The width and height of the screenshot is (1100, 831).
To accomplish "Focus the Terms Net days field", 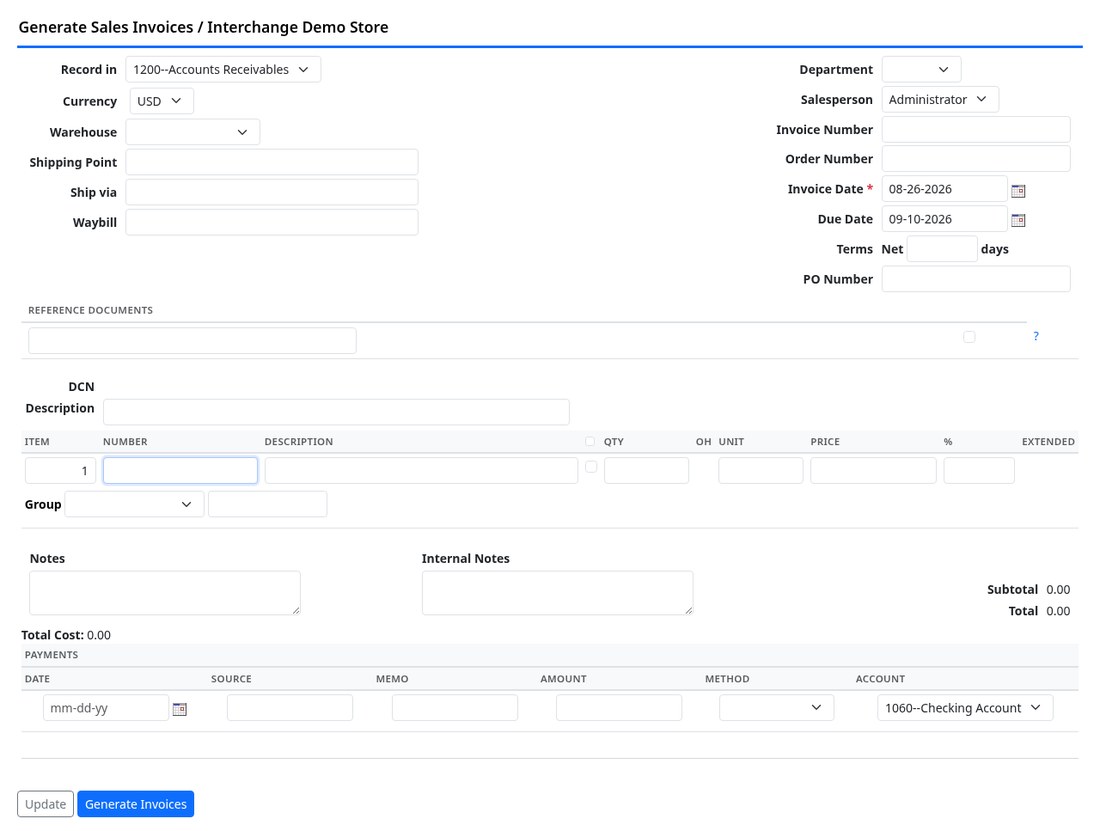I will click(x=941, y=249).
